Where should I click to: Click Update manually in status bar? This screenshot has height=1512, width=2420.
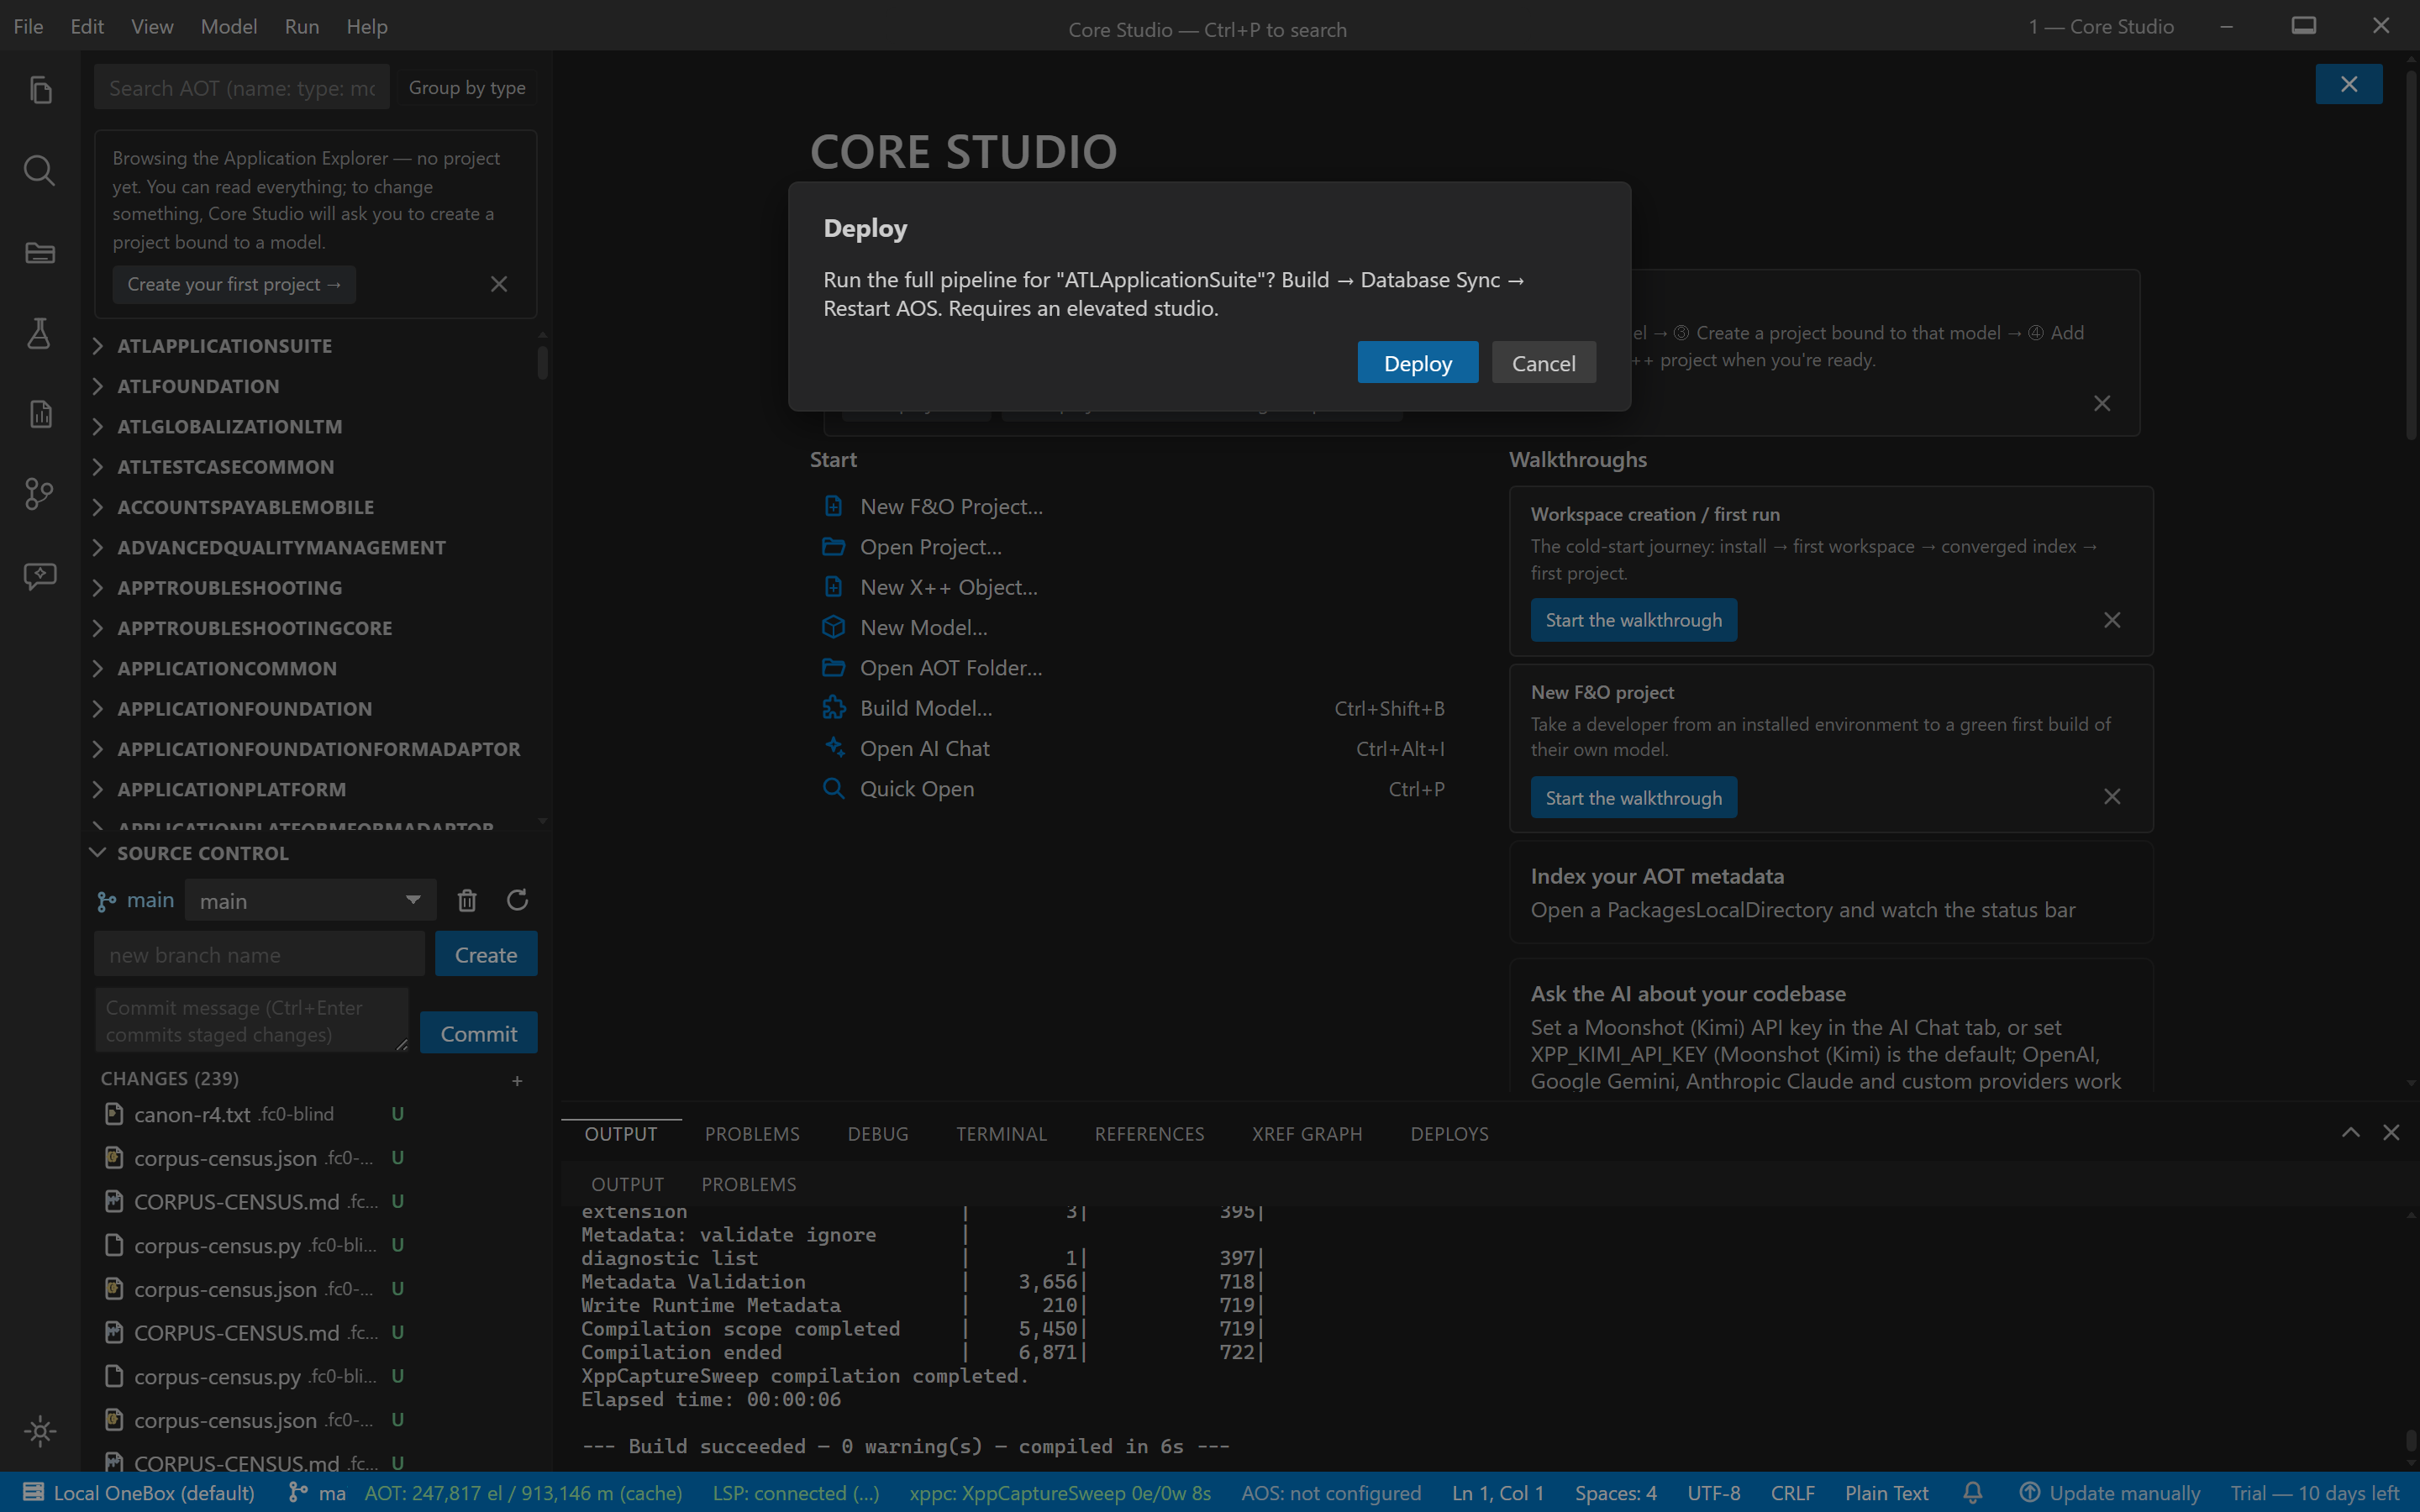point(2110,1492)
